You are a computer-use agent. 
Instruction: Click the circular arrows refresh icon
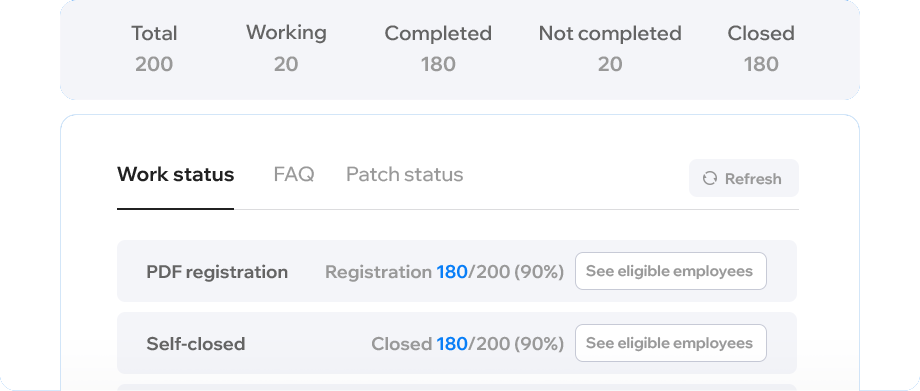710,178
